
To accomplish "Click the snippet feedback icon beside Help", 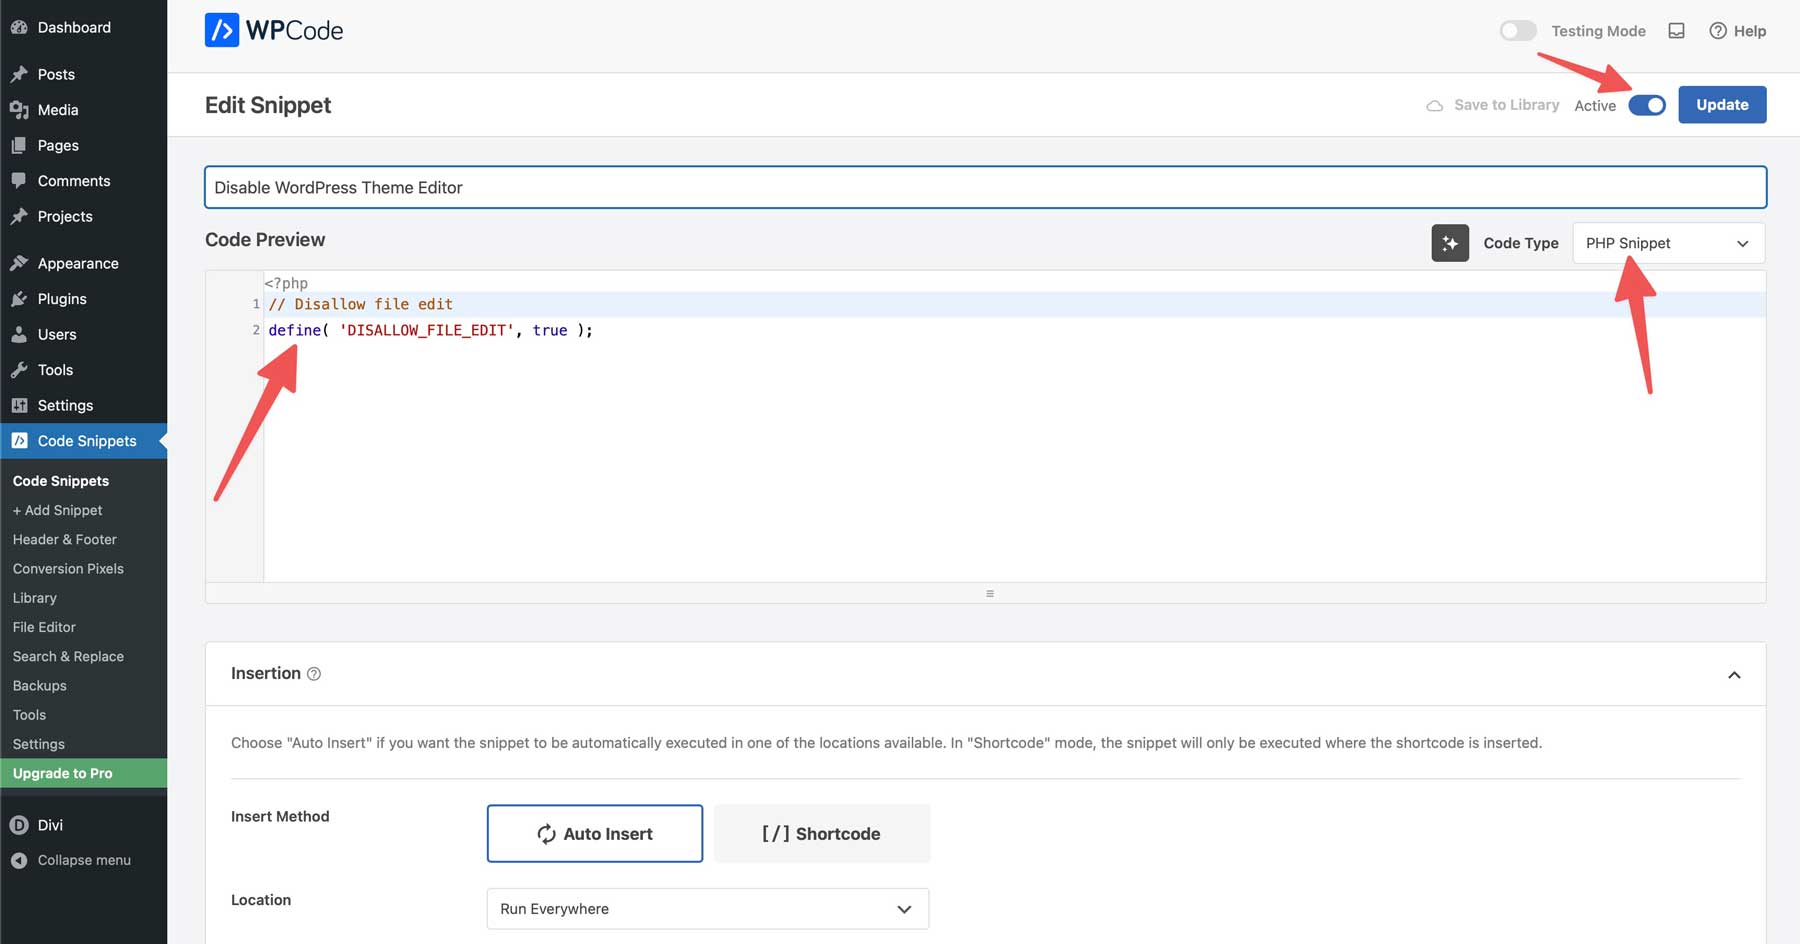I will [1676, 30].
